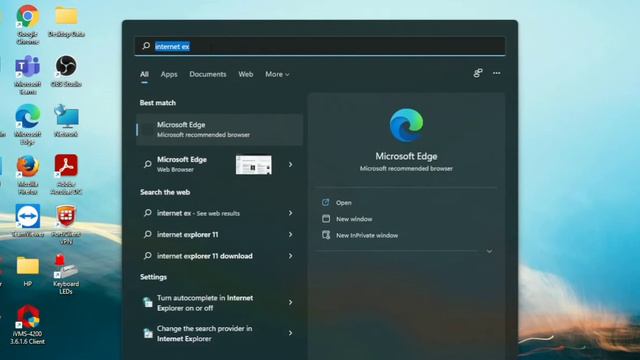Screen dimensions: 640x360
Task: Expand the search provider setting arrow
Action: (290, 333)
